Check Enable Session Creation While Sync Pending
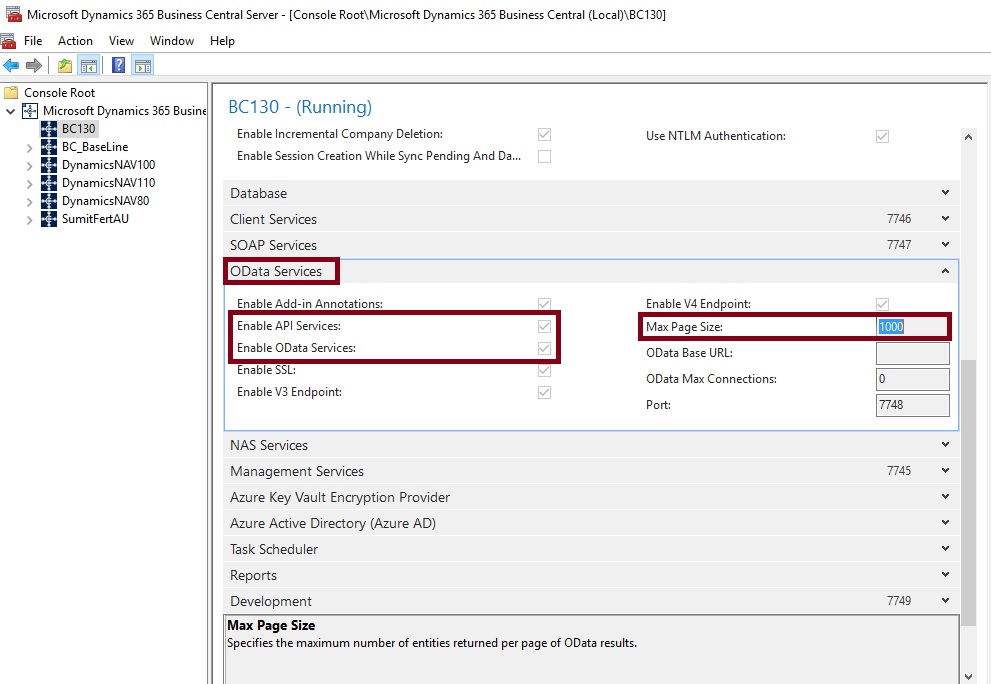Image resolution: width=991 pixels, height=684 pixels. (544, 156)
